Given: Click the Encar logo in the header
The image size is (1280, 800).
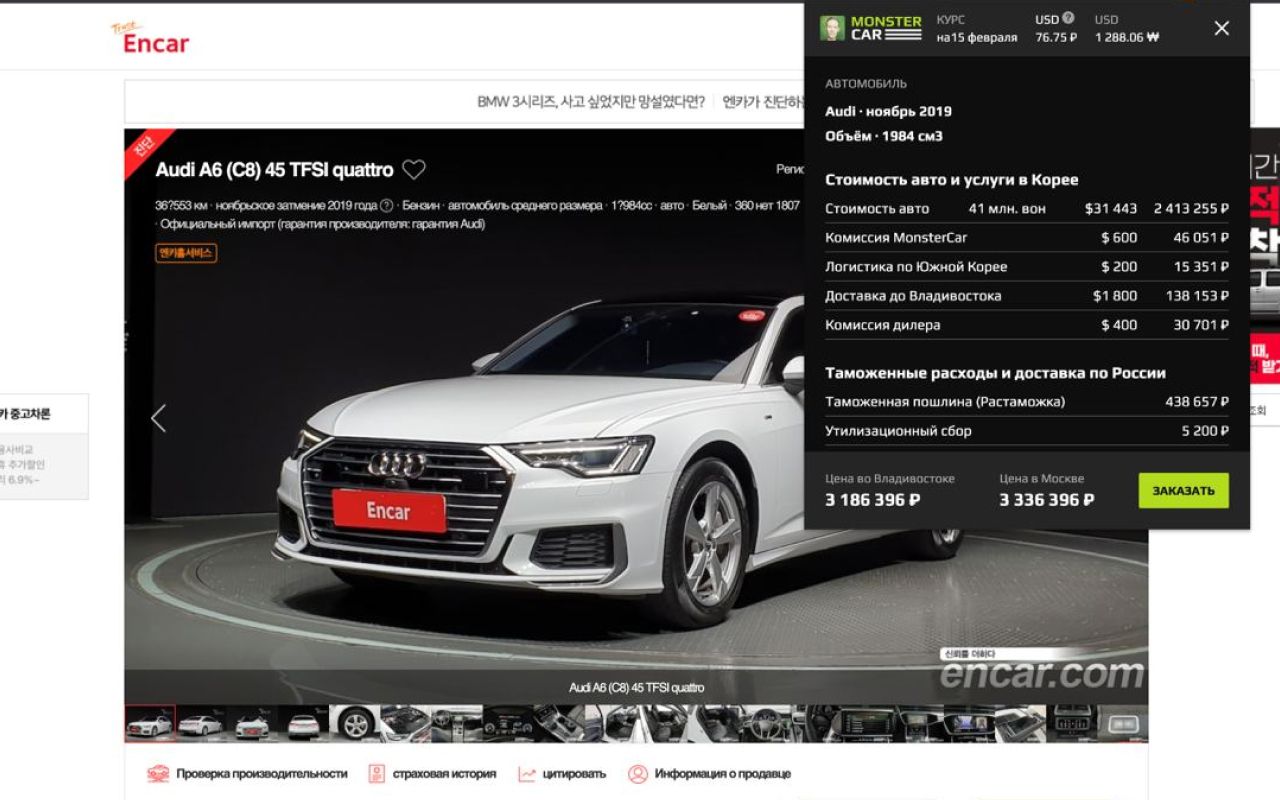Looking at the screenshot, I should click(x=150, y=38).
